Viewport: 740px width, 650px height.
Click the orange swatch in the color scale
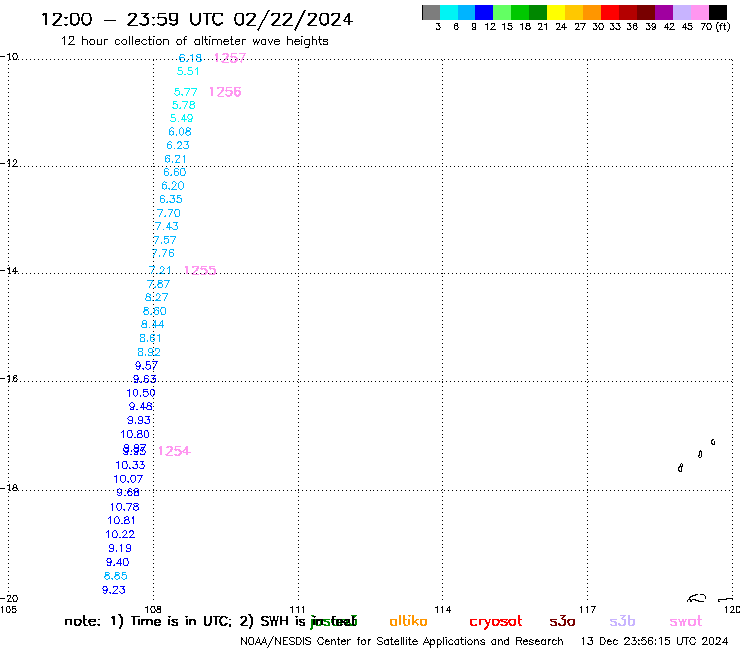(x=592, y=12)
